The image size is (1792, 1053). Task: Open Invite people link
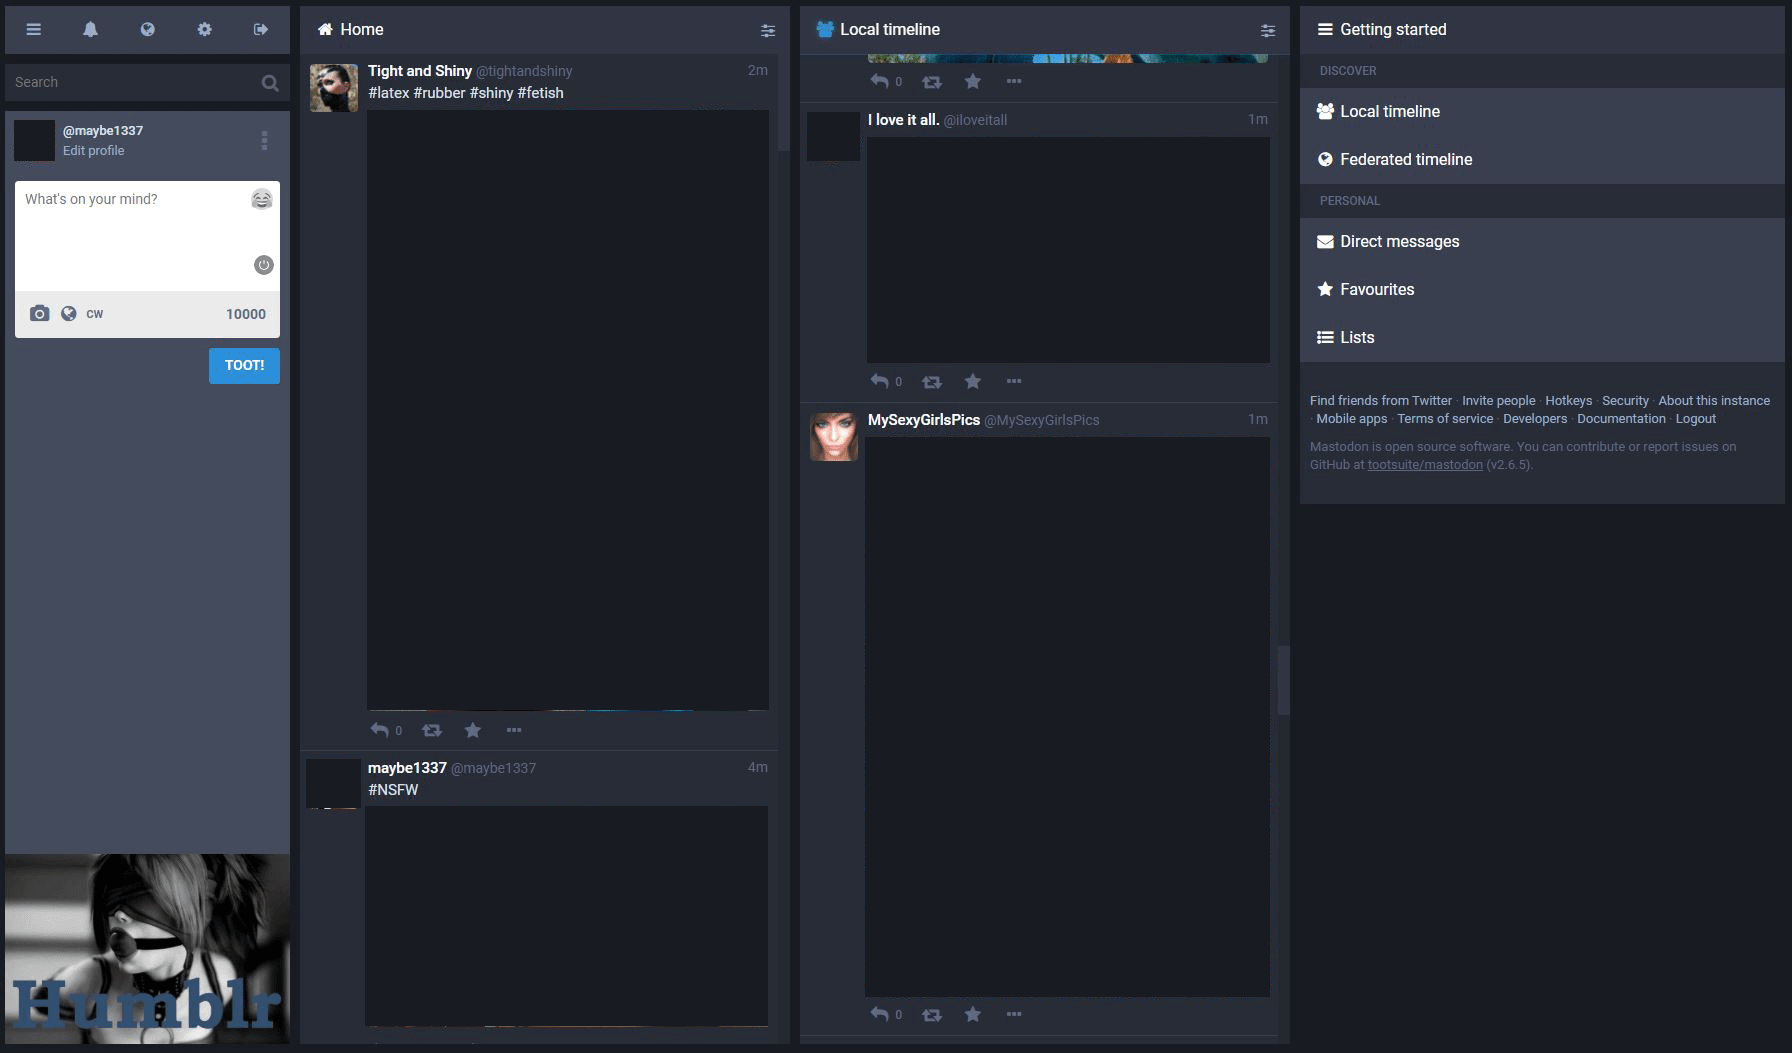(x=1498, y=401)
